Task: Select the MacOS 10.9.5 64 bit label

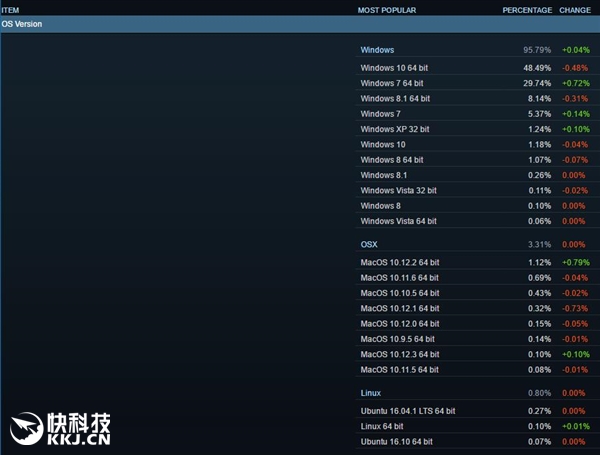Action: click(x=398, y=339)
